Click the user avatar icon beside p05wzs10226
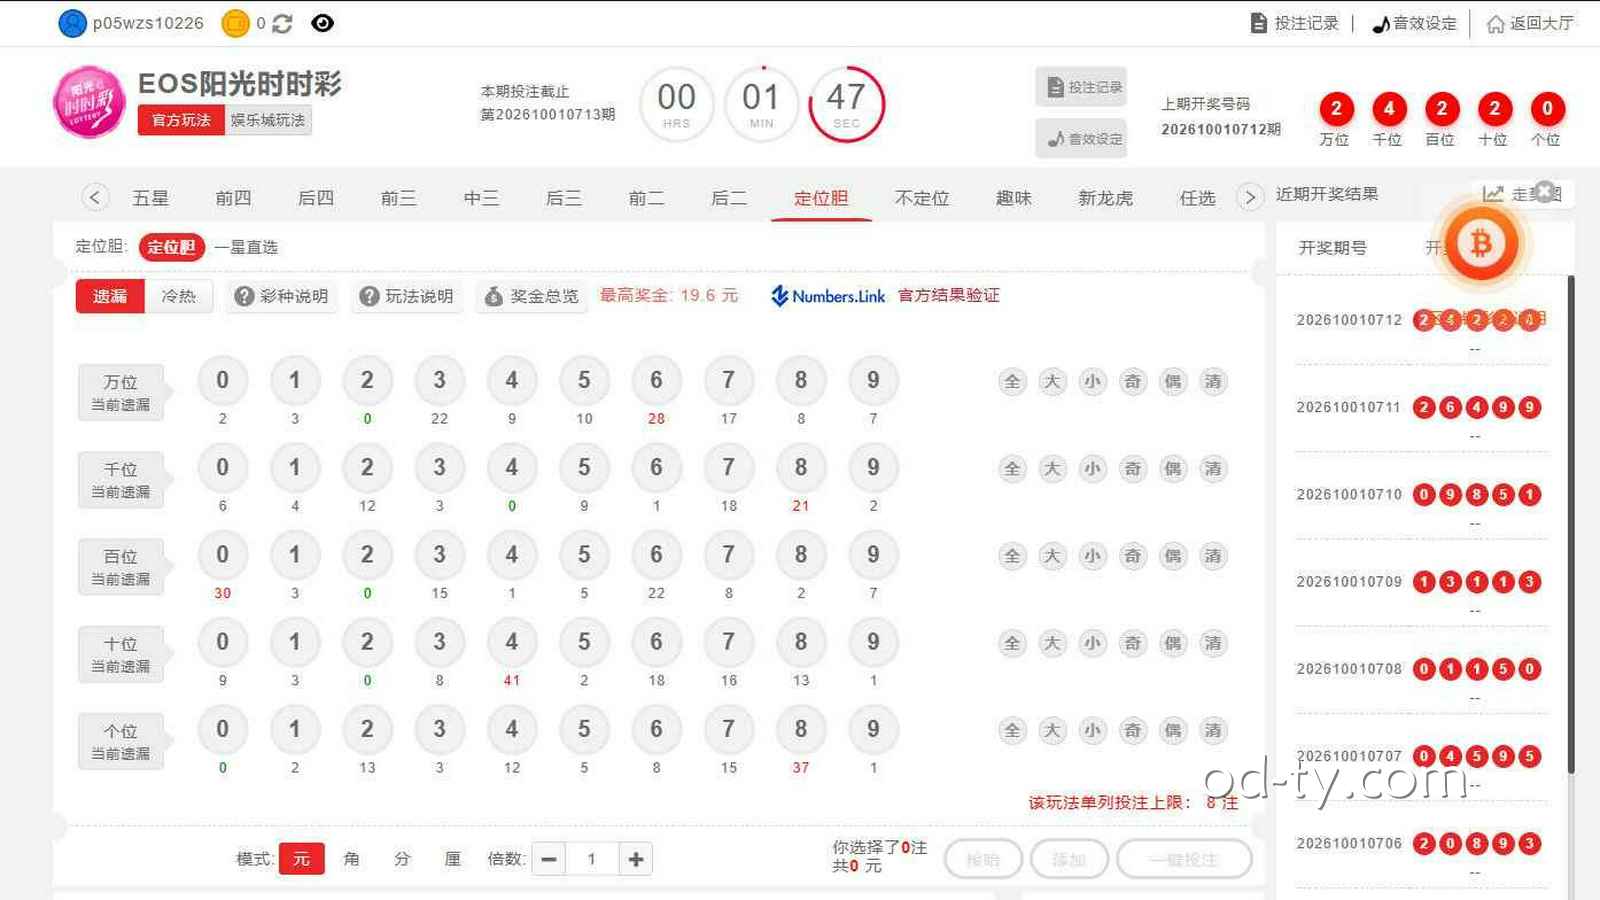This screenshot has height=900, width=1600. pos(73,23)
